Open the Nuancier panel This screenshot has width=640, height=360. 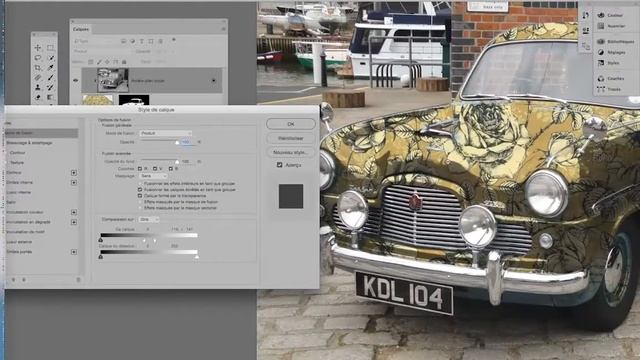click(x=612, y=26)
